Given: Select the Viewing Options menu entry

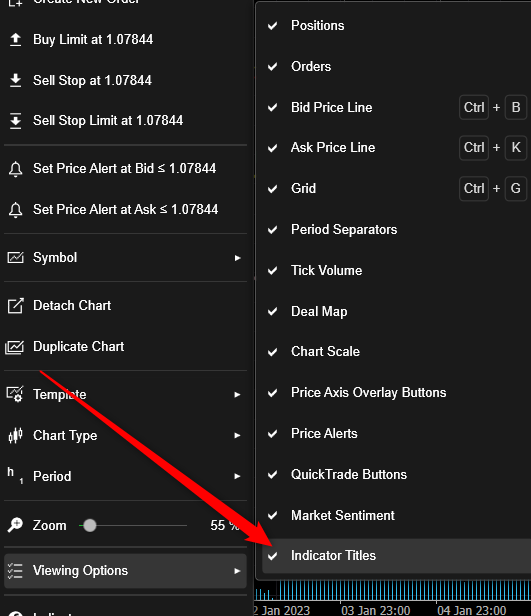Looking at the screenshot, I should [125, 571].
